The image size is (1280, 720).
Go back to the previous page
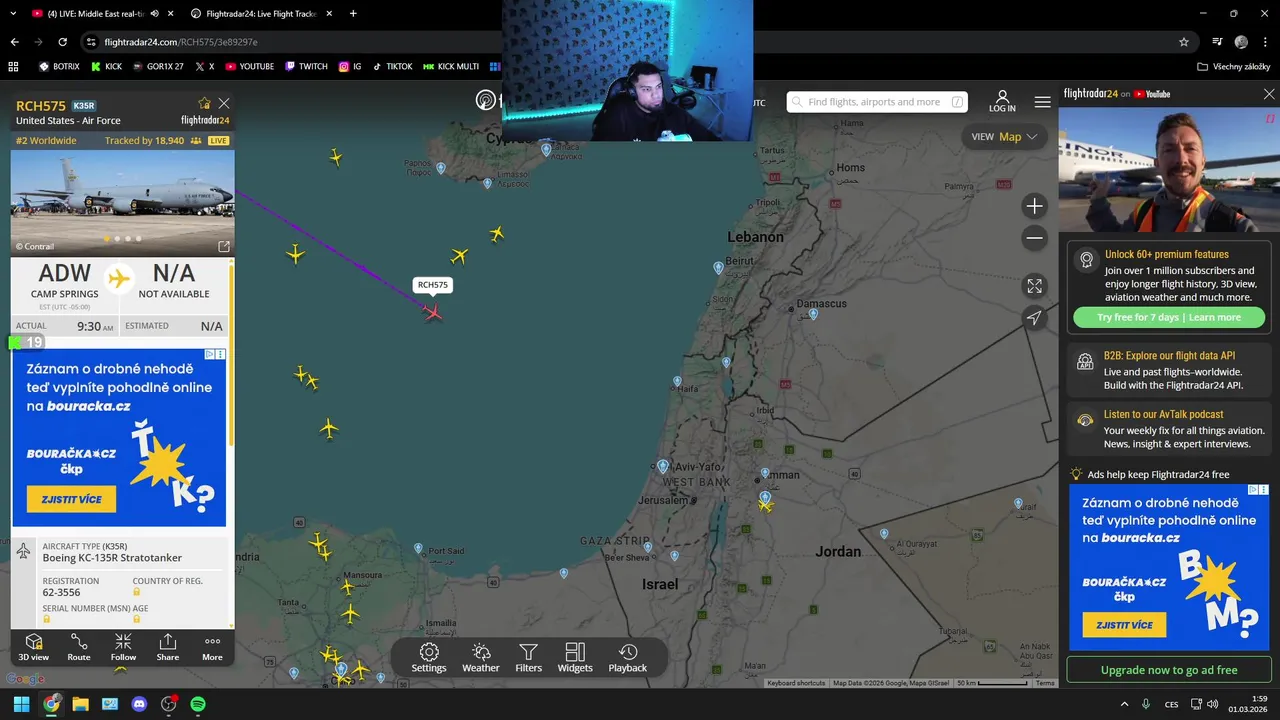coord(14,42)
